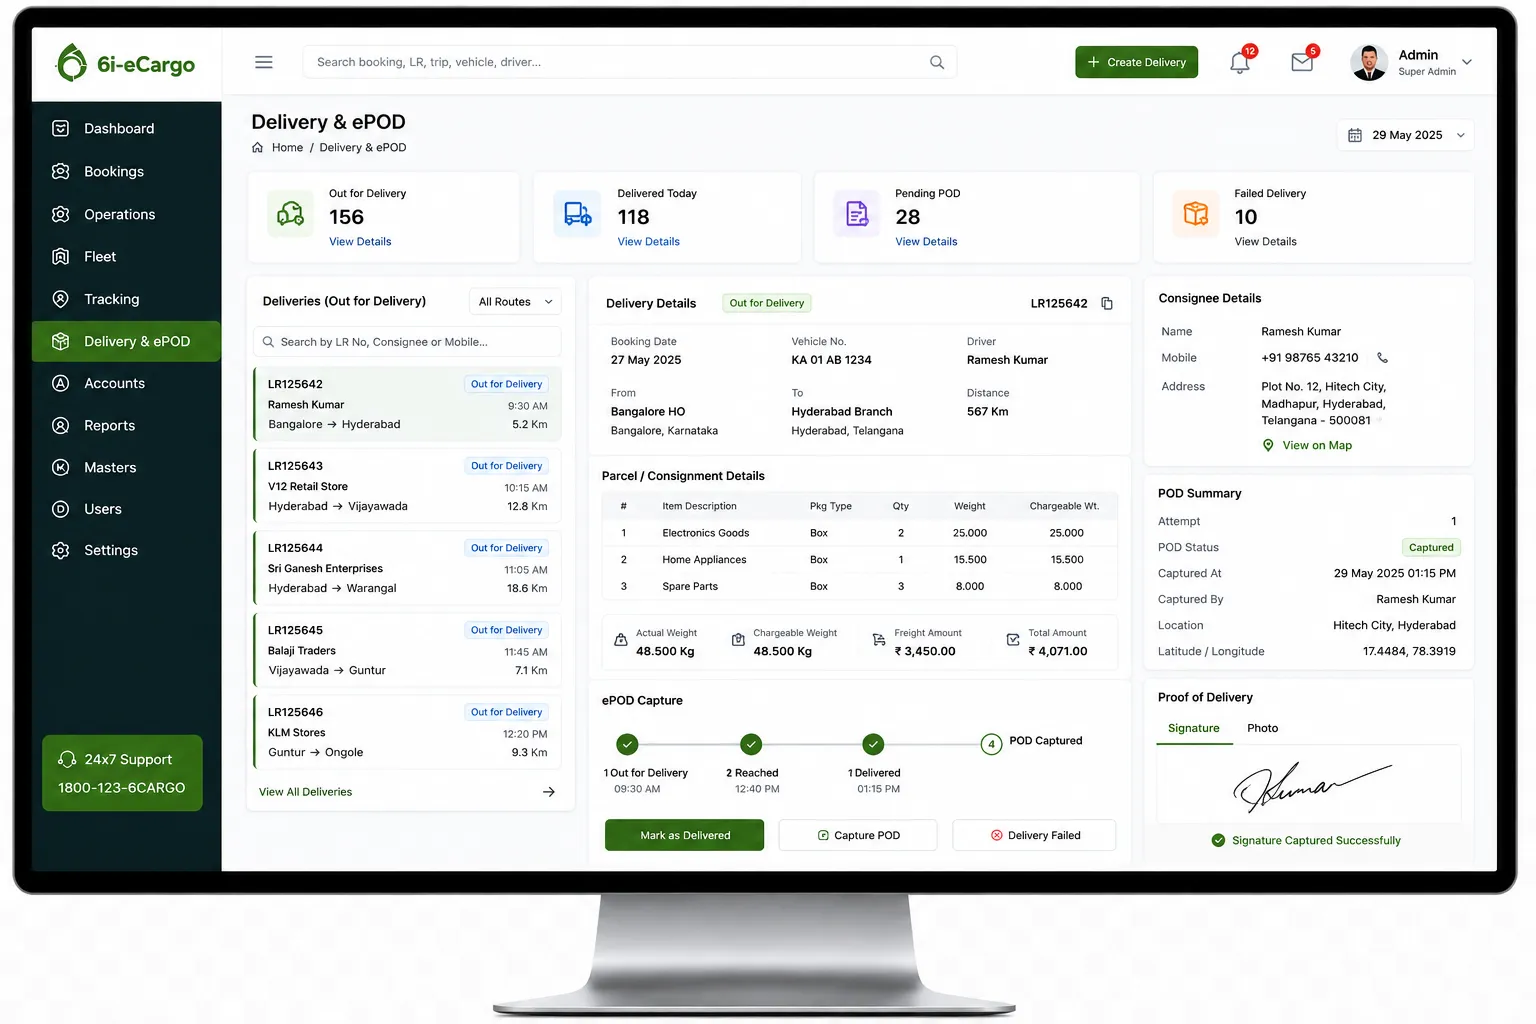Image resolution: width=1536 pixels, height=1024 pixels.
Task: Click the map pin icon beside View on Map
Action: point(1268,446)
